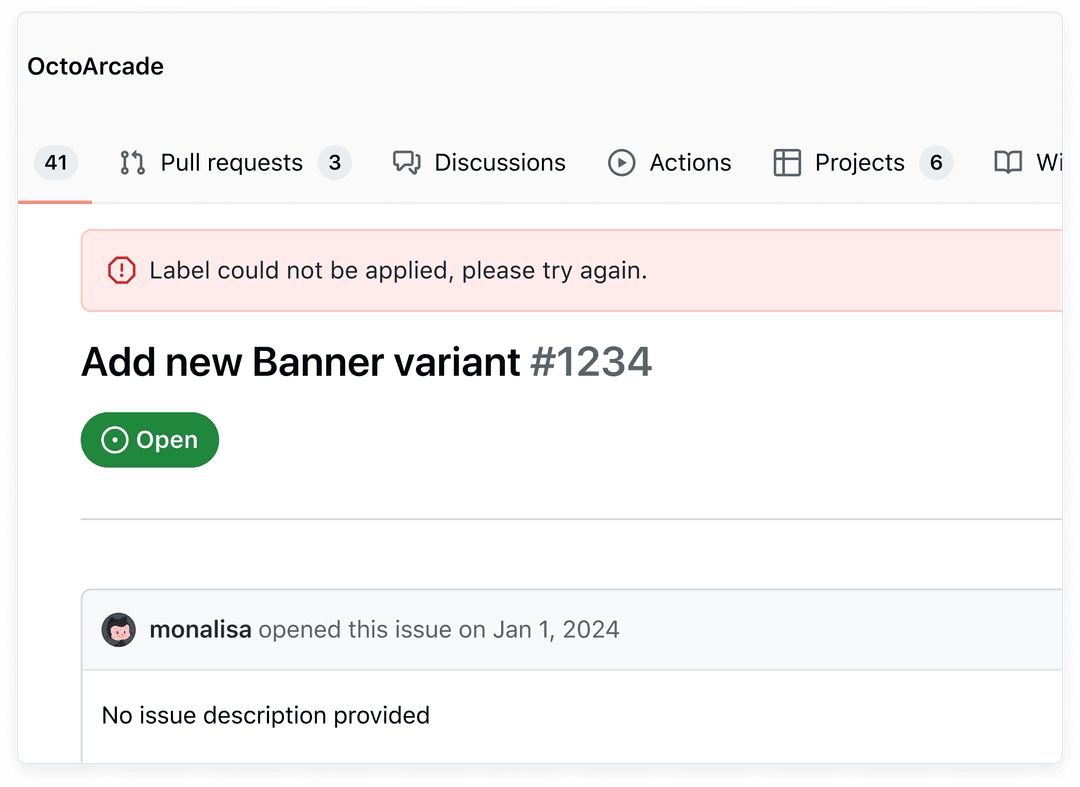Click the Pull requests count badge showing 3
The height and width of the screenshot is (787, 1080).
pos(335,162)
